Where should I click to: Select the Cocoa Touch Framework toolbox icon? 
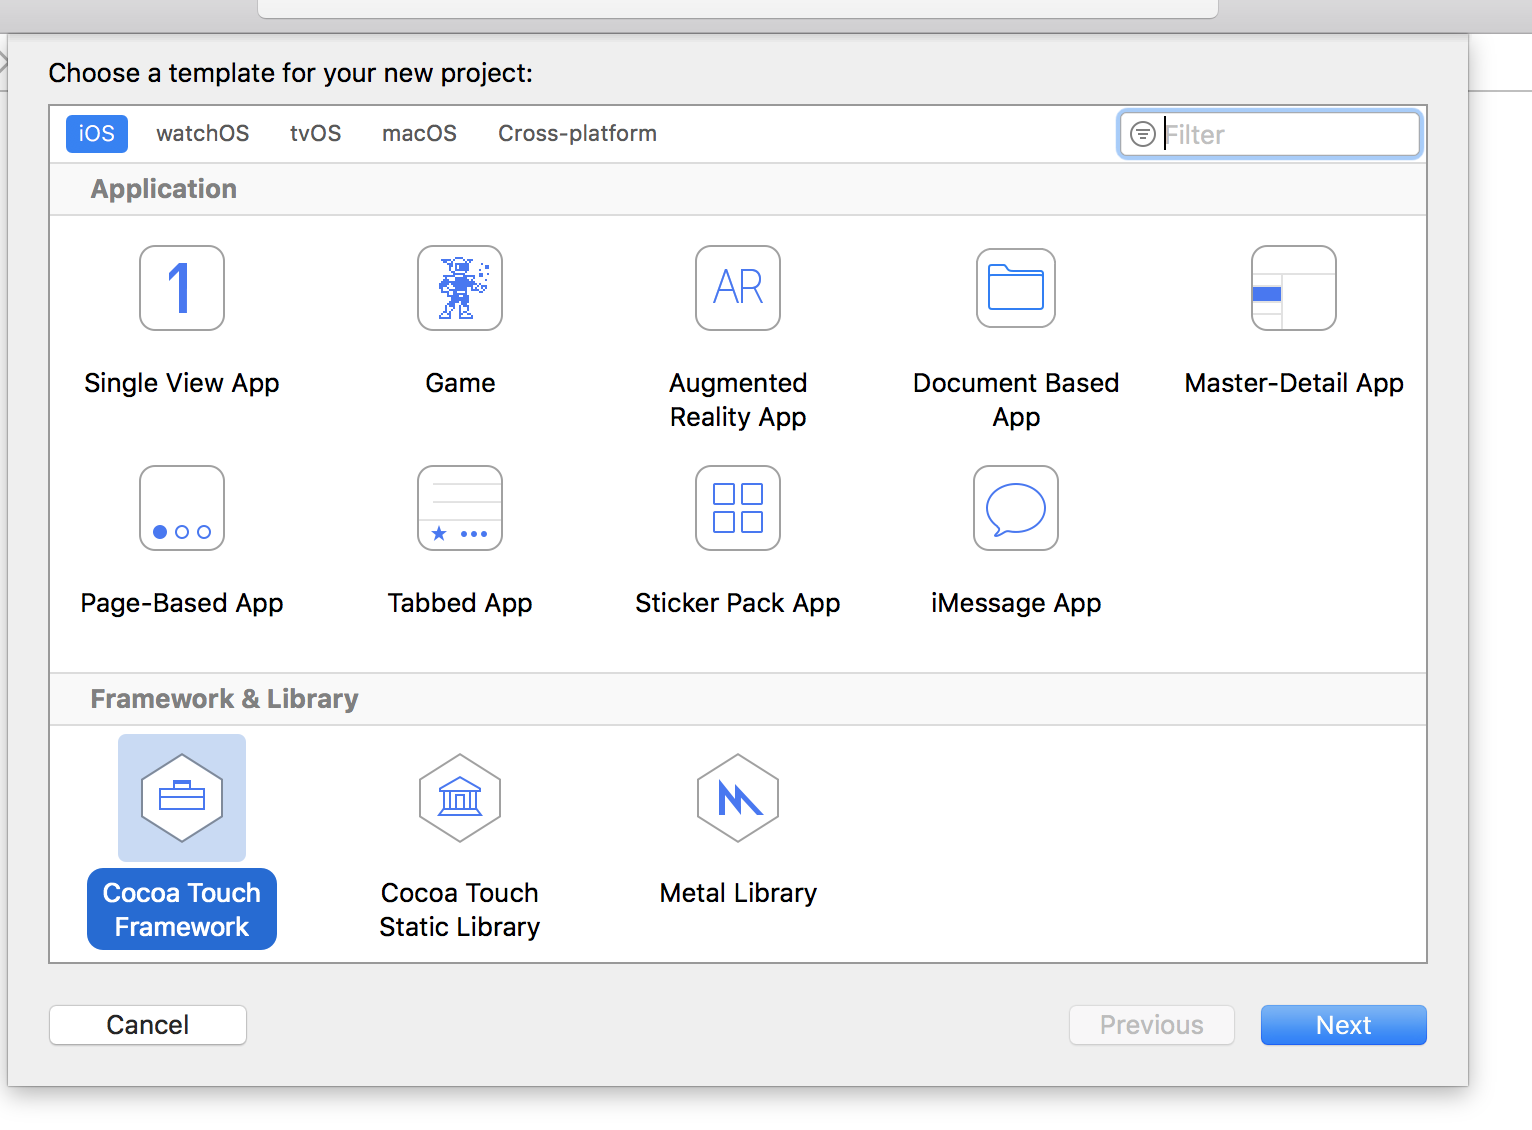click(182, 798)
